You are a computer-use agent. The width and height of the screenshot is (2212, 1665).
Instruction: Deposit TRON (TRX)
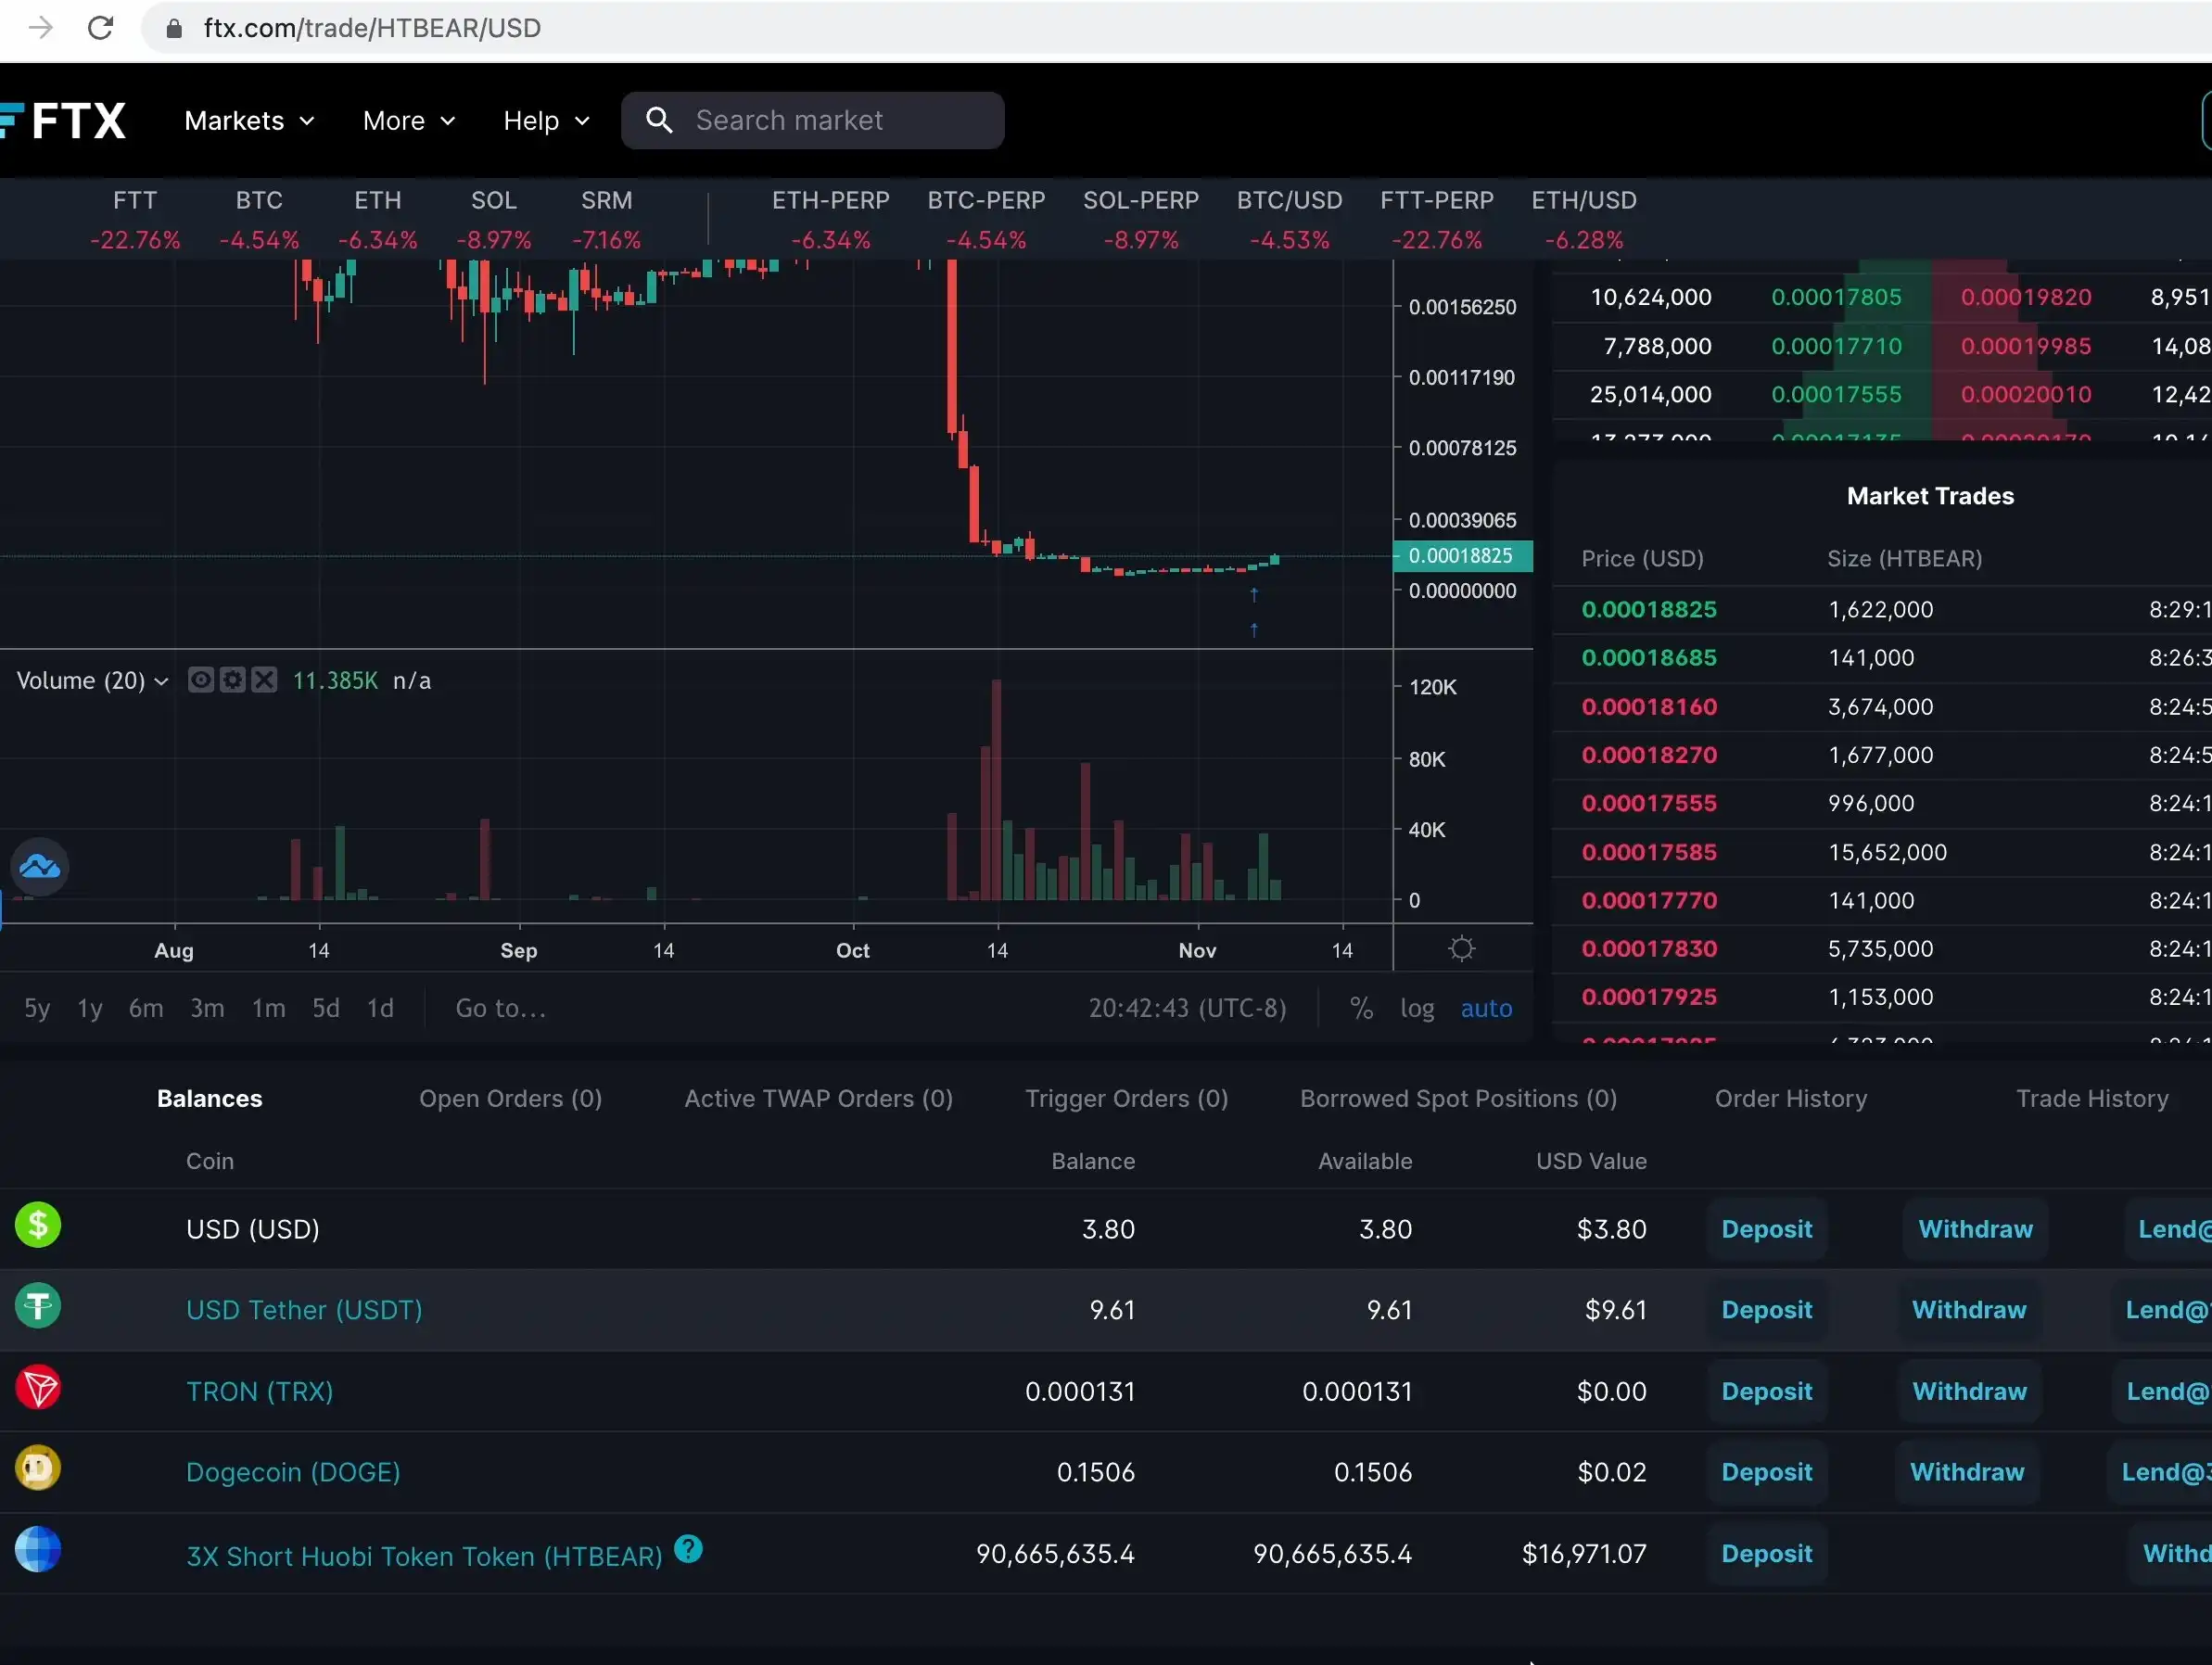click(x=1766, y=1391)
